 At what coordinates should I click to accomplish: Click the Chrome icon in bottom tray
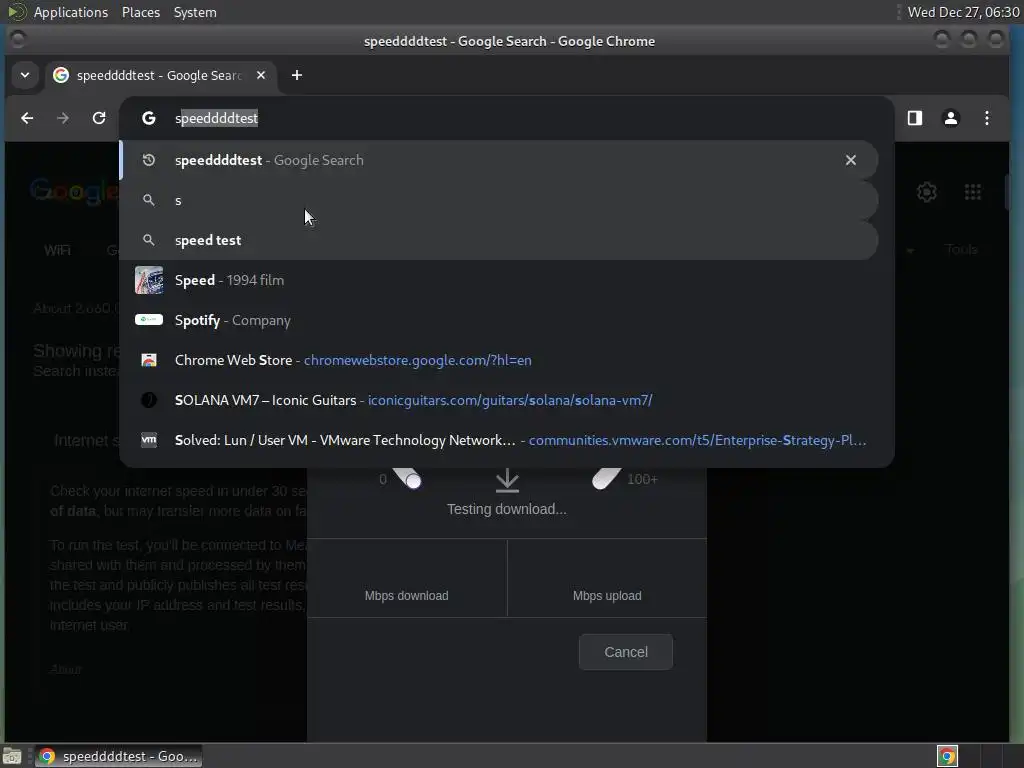[x=947, y=756]
